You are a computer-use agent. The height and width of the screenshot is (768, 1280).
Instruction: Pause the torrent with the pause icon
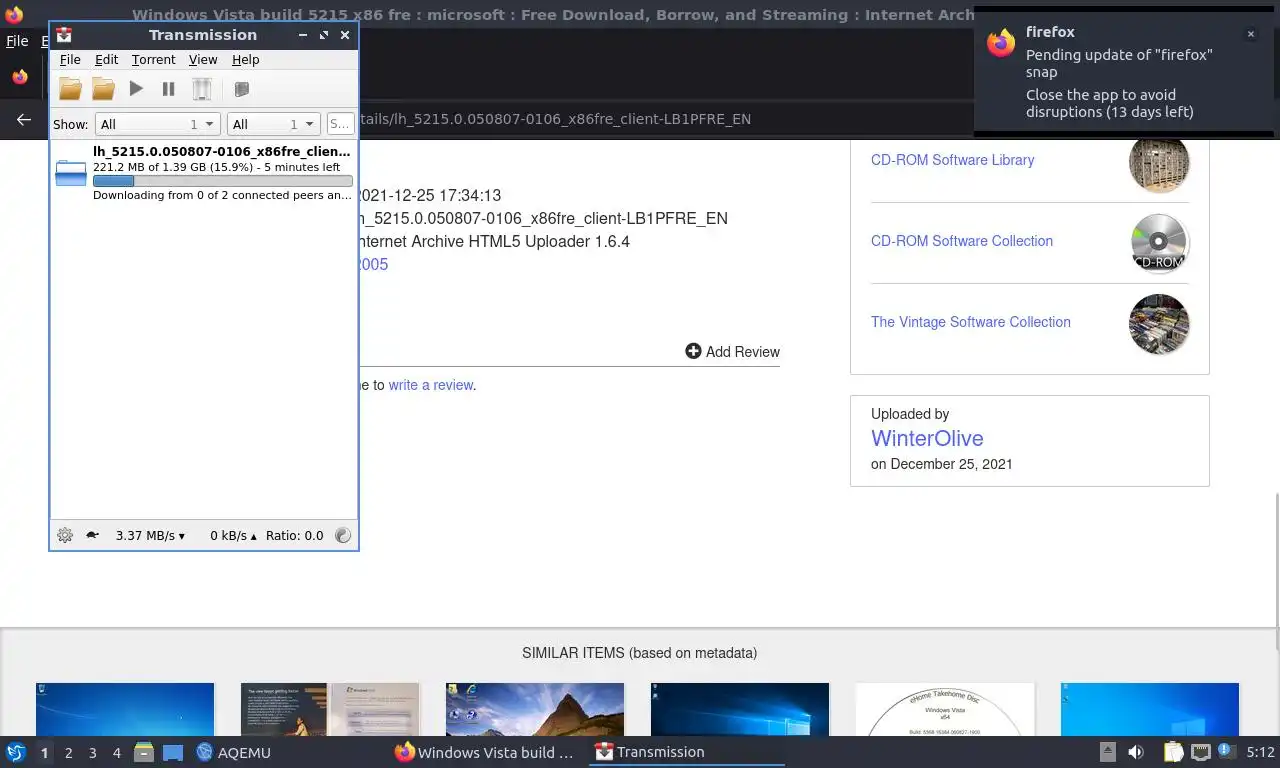[x=168, y=89]
